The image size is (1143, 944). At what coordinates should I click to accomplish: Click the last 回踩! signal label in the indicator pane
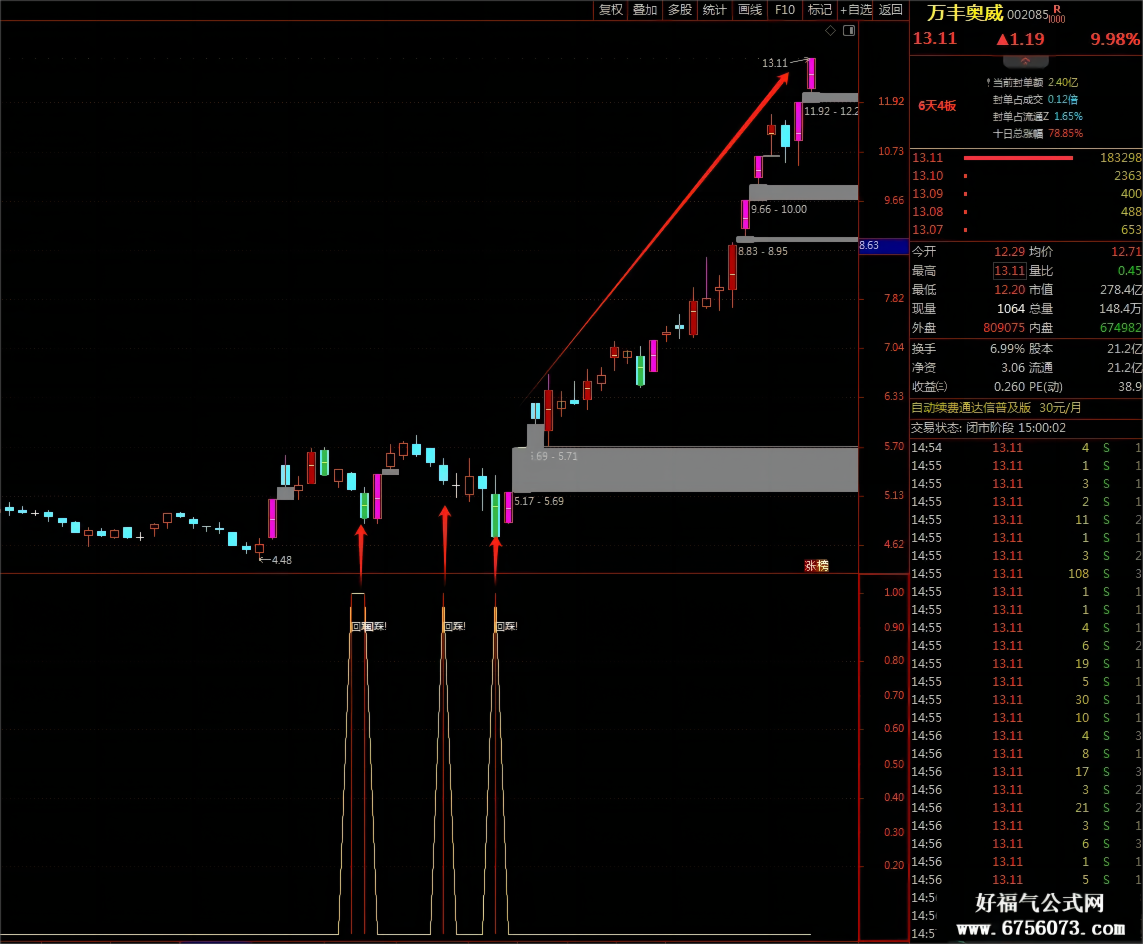point(507,626)
